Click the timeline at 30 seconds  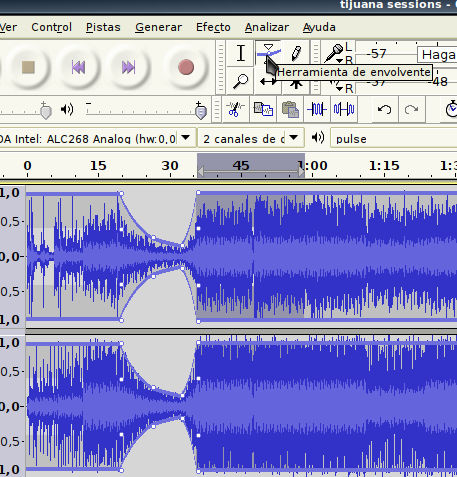coord(170,166)
